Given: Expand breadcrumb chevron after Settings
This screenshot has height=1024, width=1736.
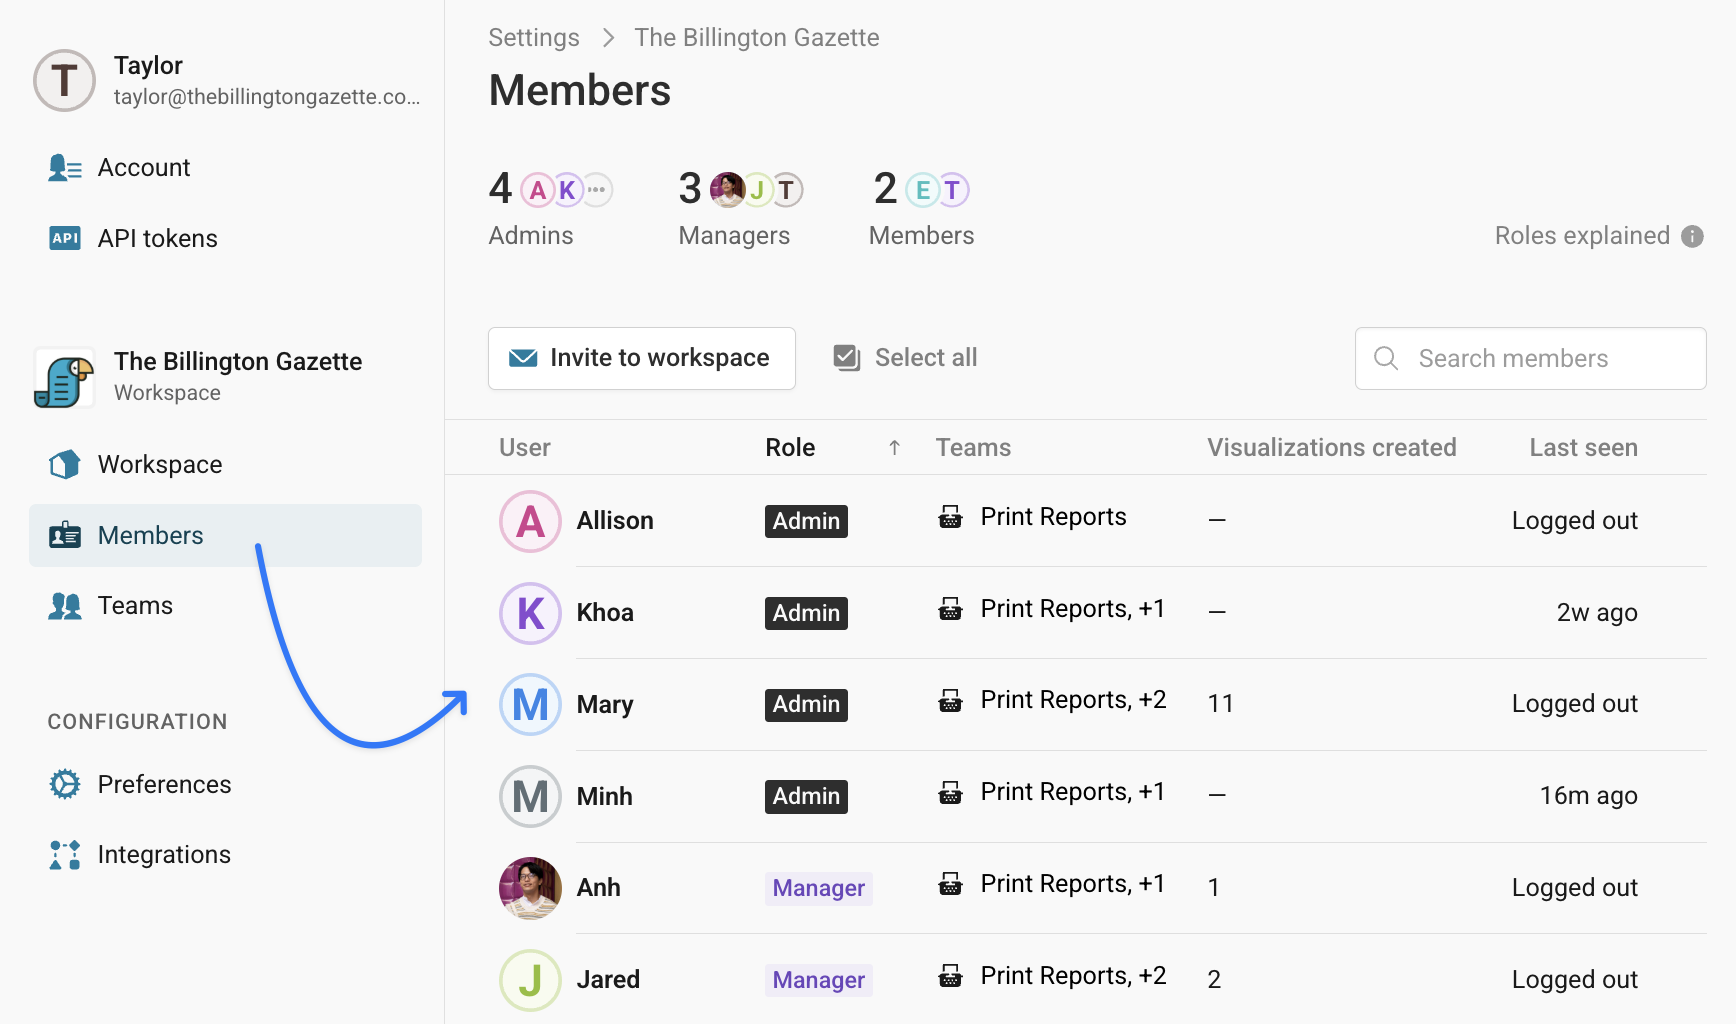Looking at the screenshot, I should (x=608, y=38).
